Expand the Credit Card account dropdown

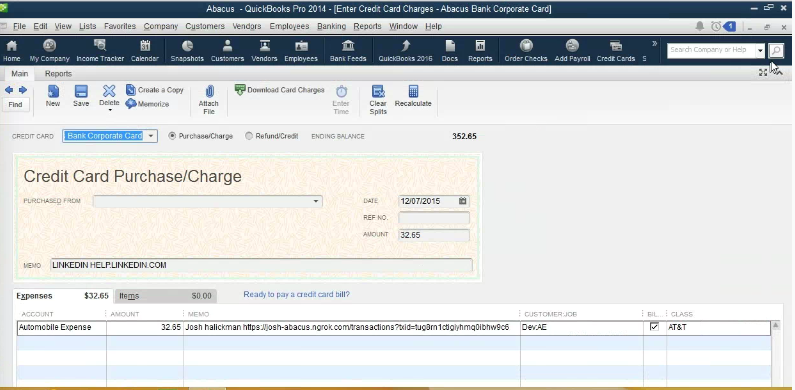pyautogui.click(x=151, y=136)
